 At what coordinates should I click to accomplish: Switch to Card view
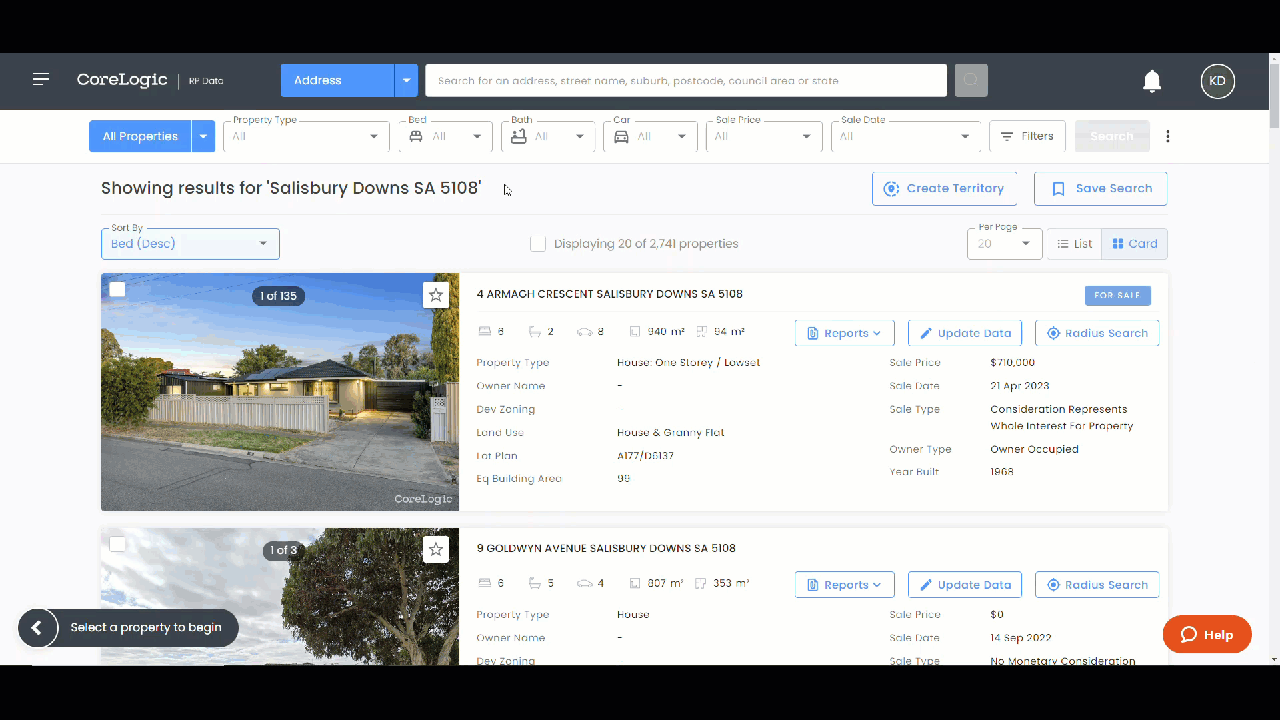click(1134, 243)
